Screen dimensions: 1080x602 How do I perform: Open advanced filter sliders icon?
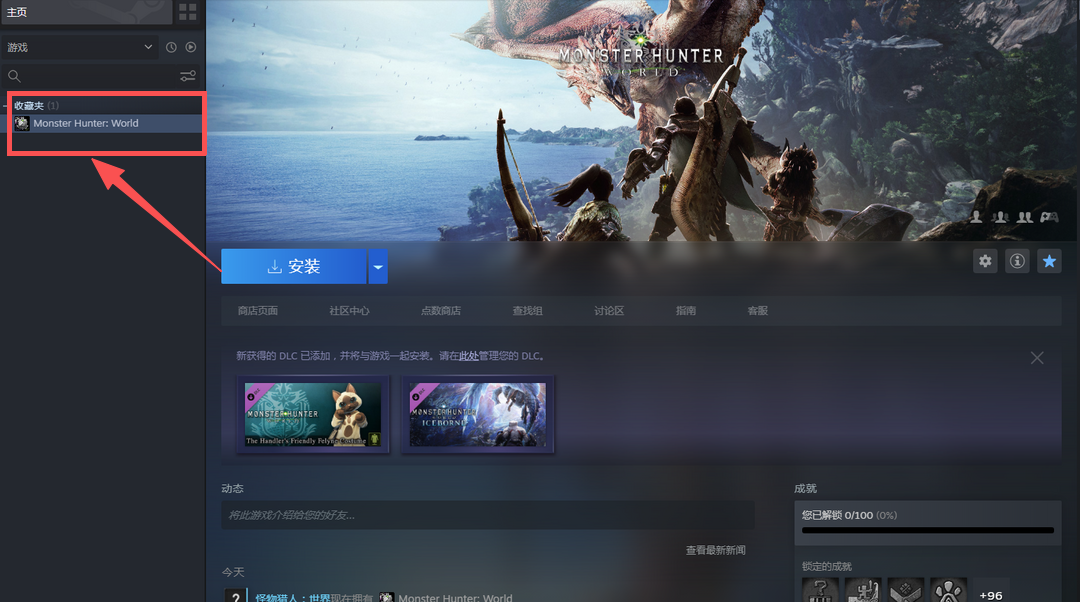point(188,76)
